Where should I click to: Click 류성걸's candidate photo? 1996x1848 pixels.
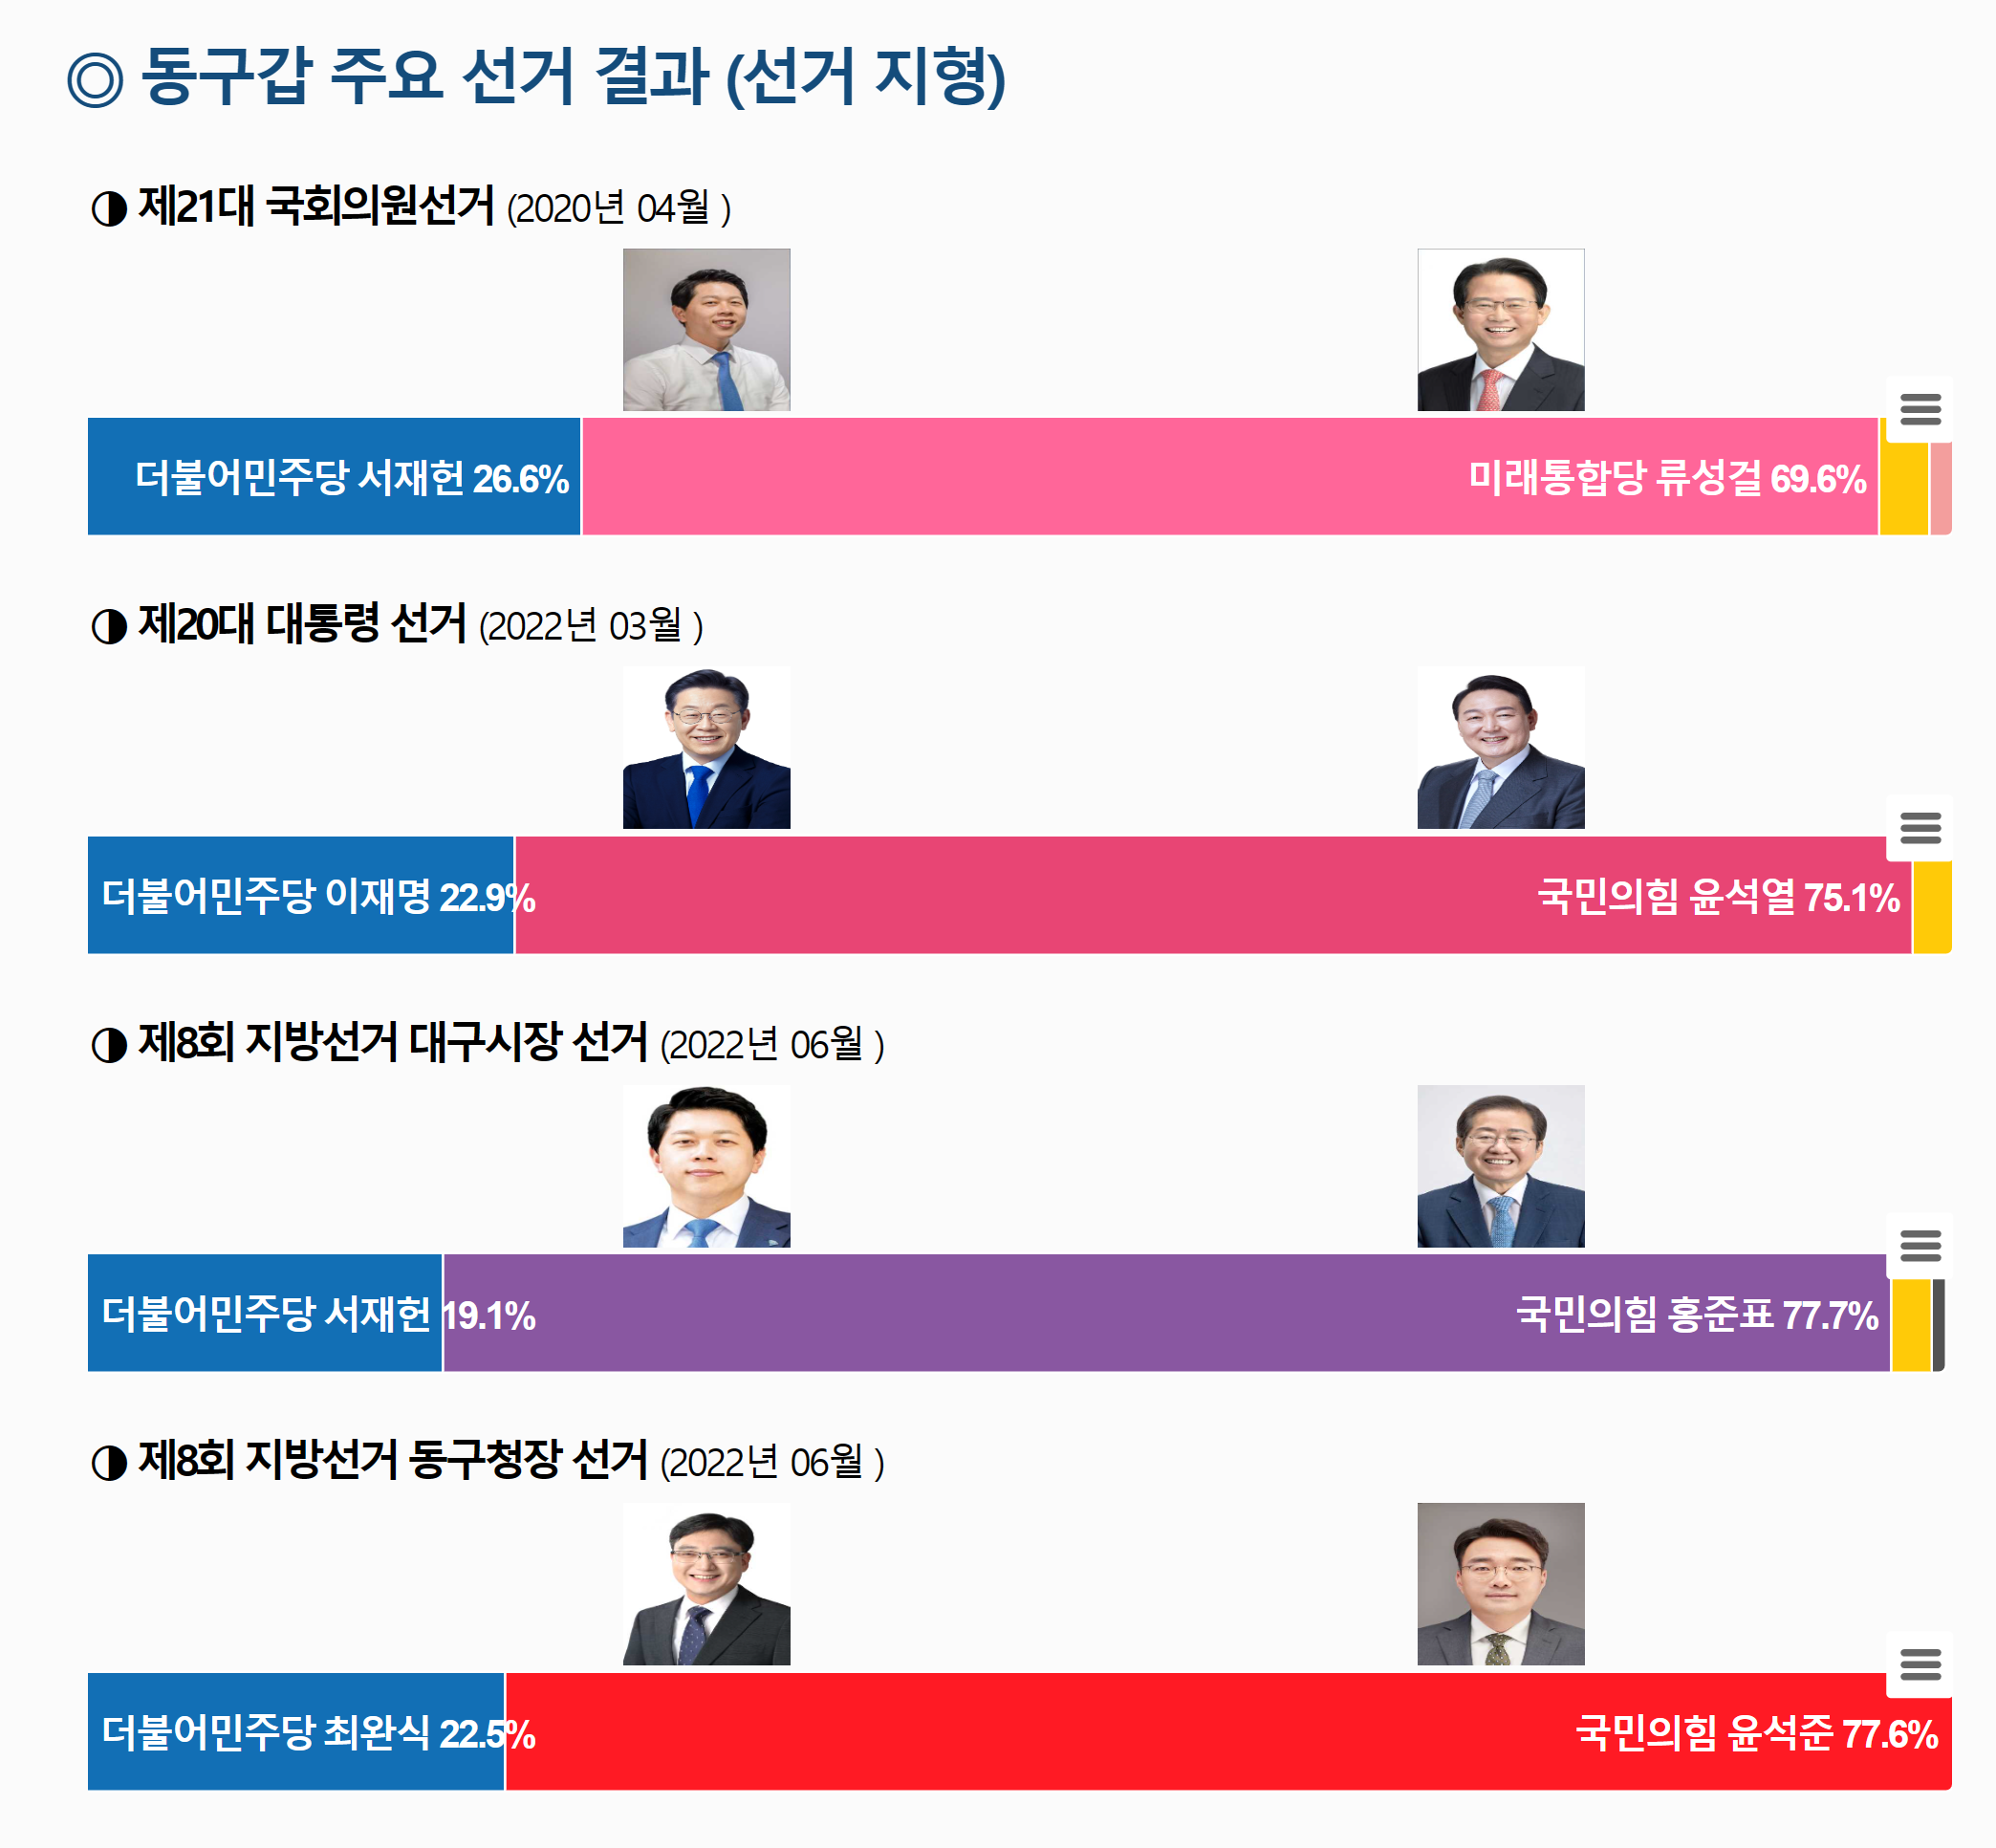[1500, 330]
